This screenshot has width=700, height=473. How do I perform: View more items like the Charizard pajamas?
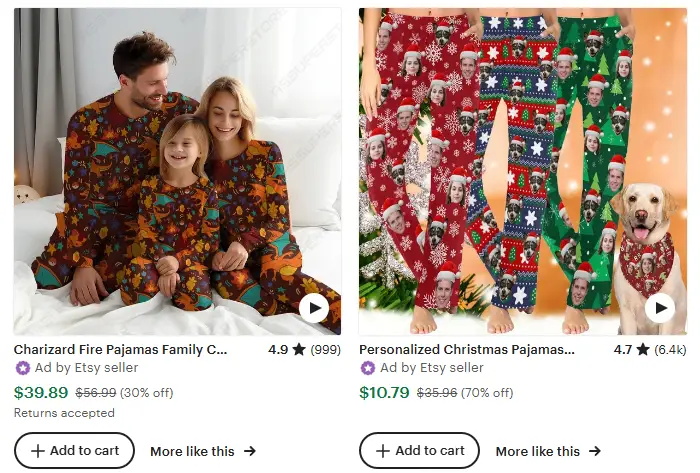193,451
